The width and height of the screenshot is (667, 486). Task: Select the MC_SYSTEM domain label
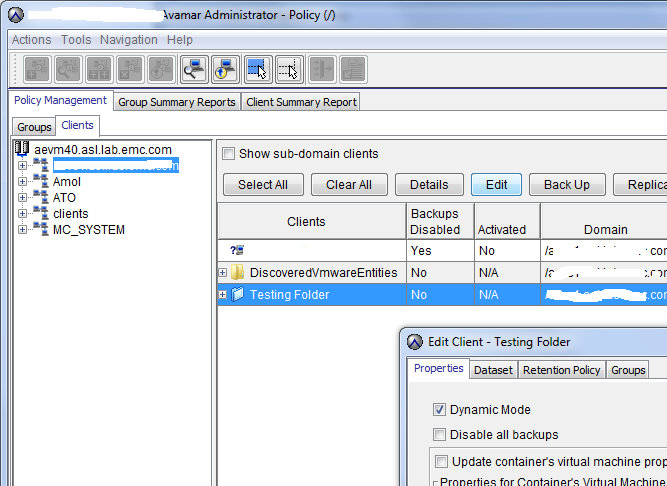(x=89, y=230)
